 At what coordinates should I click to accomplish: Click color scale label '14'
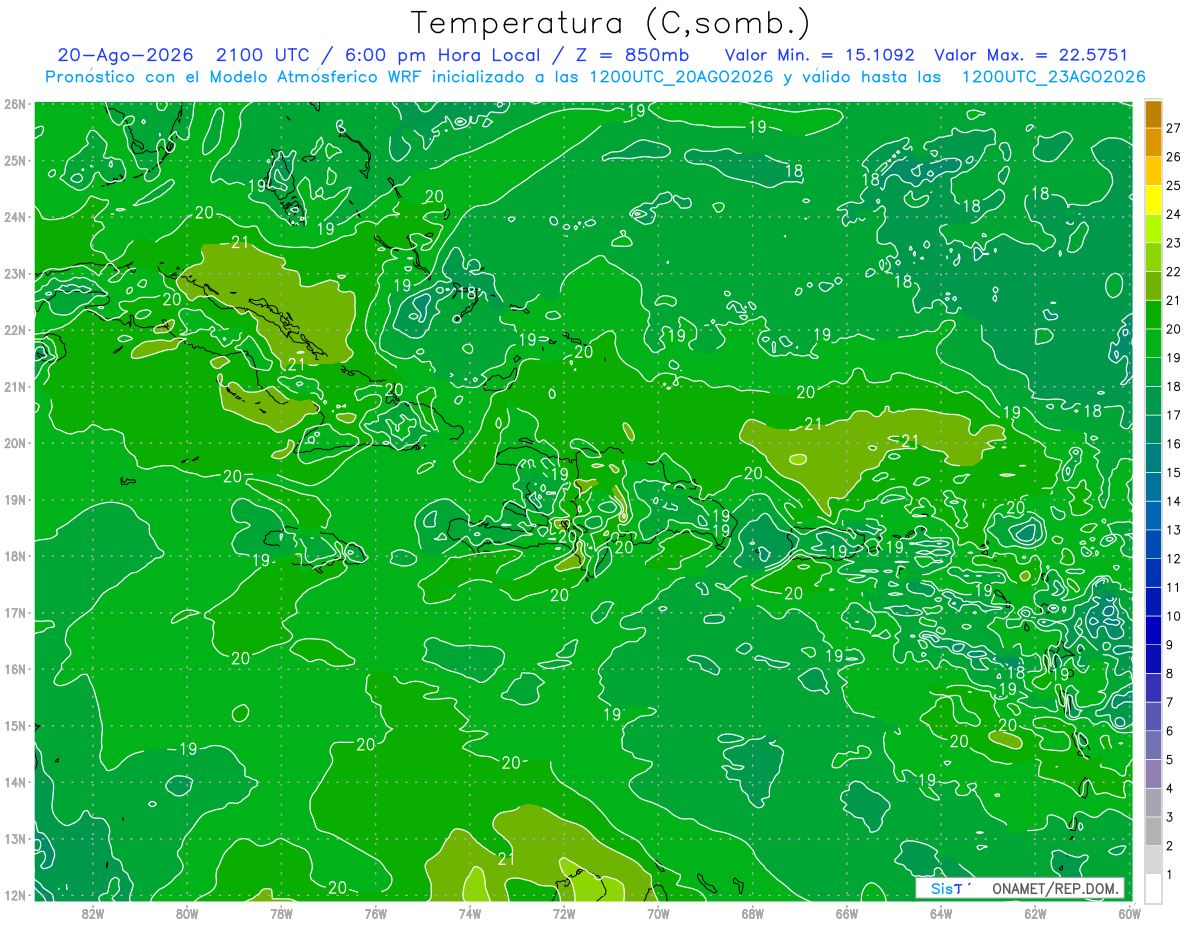1174,501
